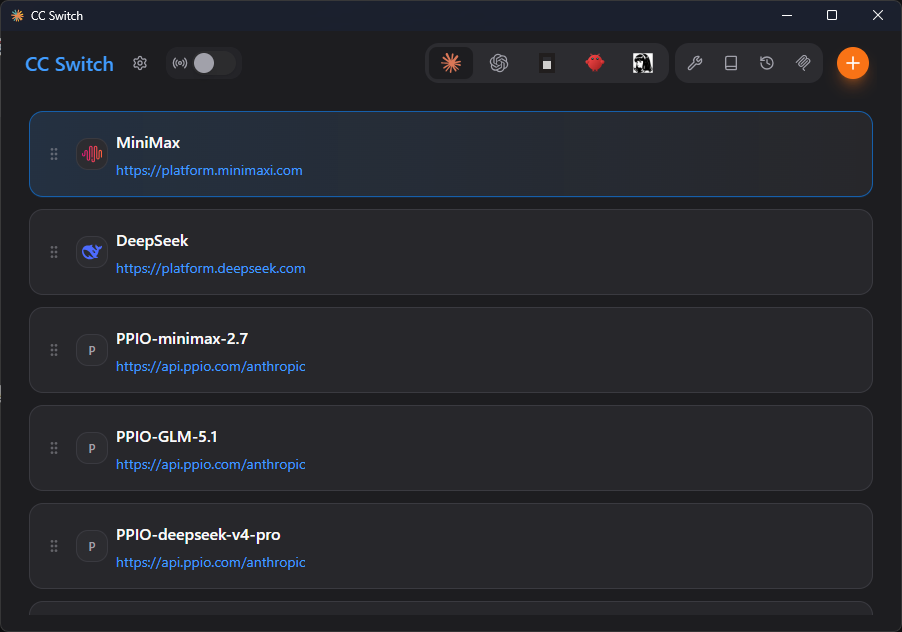Select the Claude starburst app tab
902x632 pixels.
pos(451,63)
